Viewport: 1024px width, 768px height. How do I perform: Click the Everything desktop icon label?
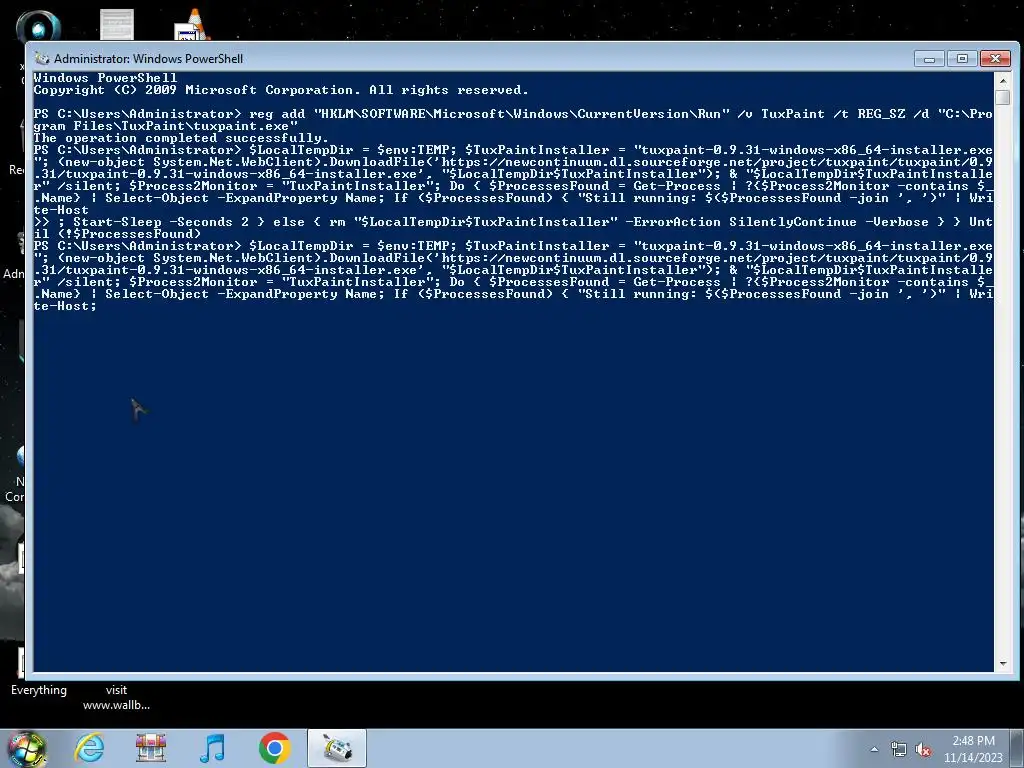[39, 690]
